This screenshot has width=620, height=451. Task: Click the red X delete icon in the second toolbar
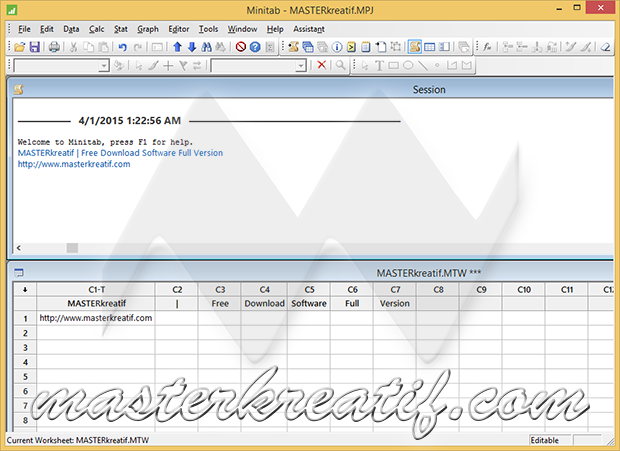(322, 65)
